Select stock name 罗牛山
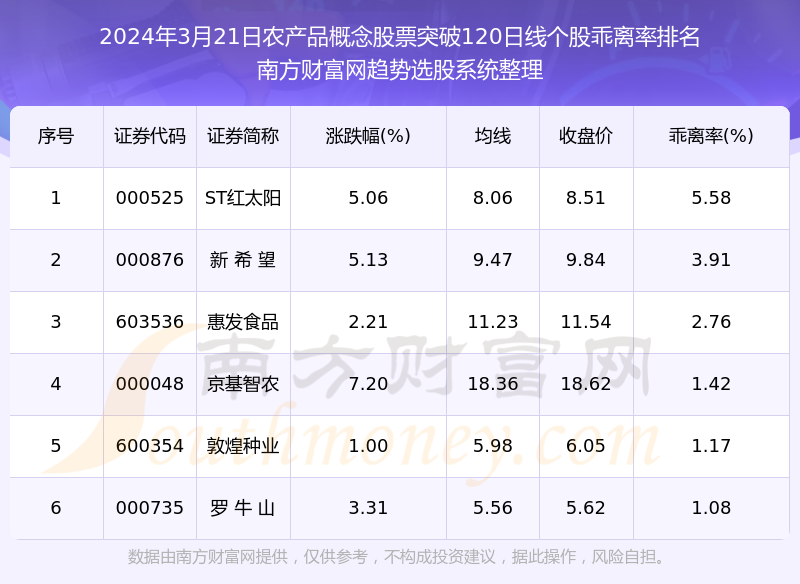 [243, 508]
